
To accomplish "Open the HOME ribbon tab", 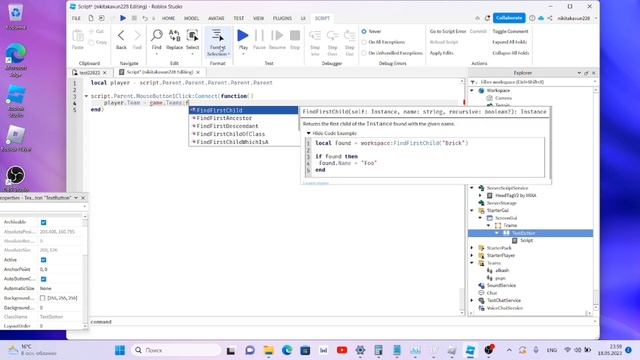I will tap(168, 18).
